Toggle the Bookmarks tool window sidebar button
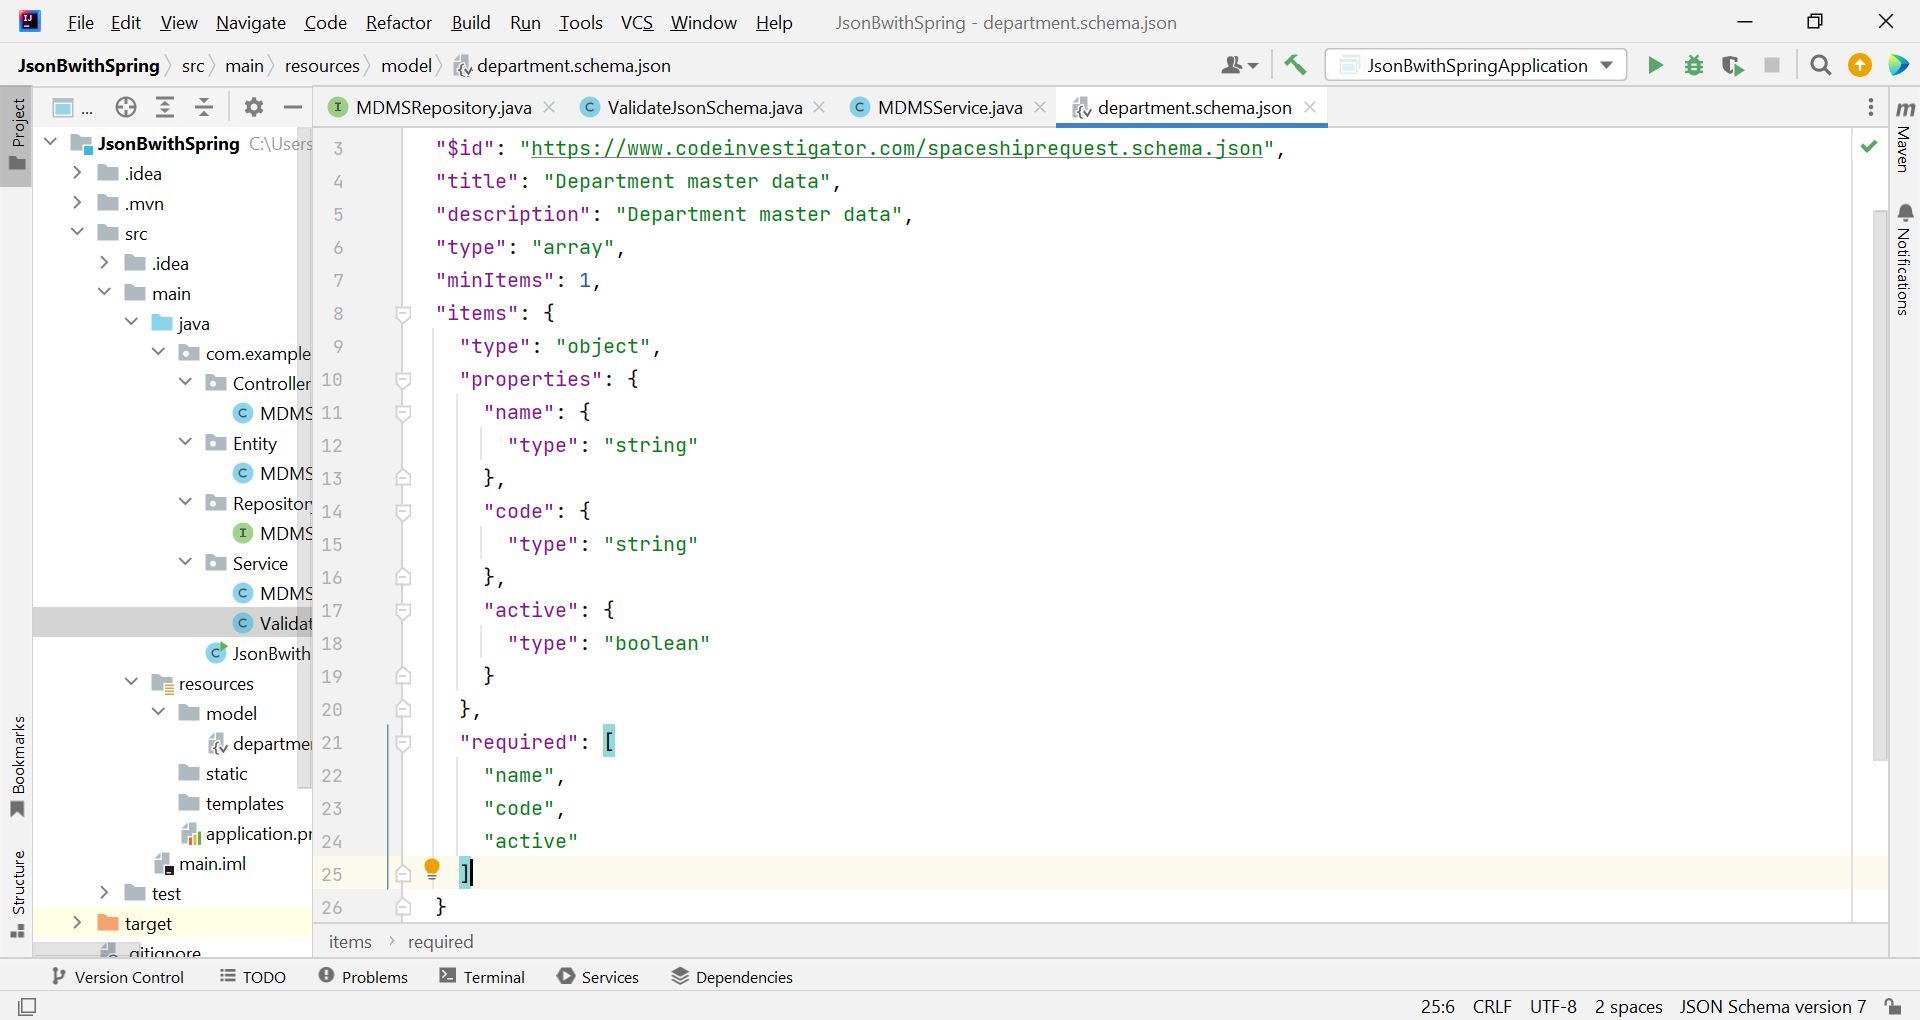 [x=17, y=765]
